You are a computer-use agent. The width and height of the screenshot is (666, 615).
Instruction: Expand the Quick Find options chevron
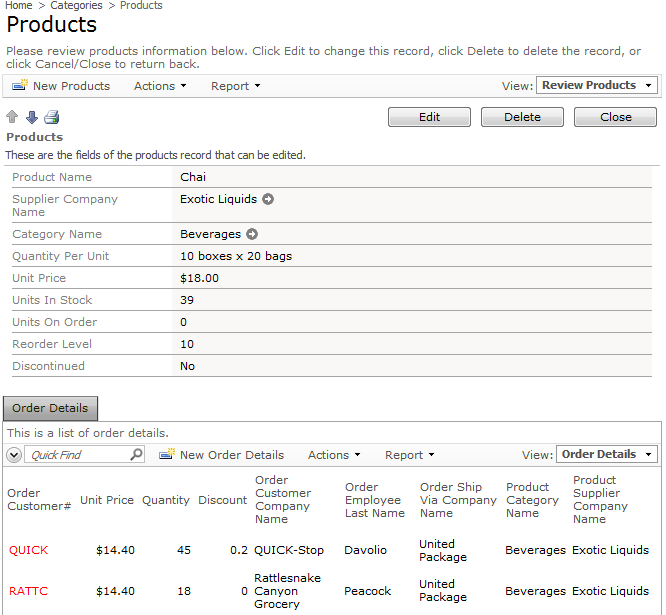pyautogui.click(x=14, y=455)
